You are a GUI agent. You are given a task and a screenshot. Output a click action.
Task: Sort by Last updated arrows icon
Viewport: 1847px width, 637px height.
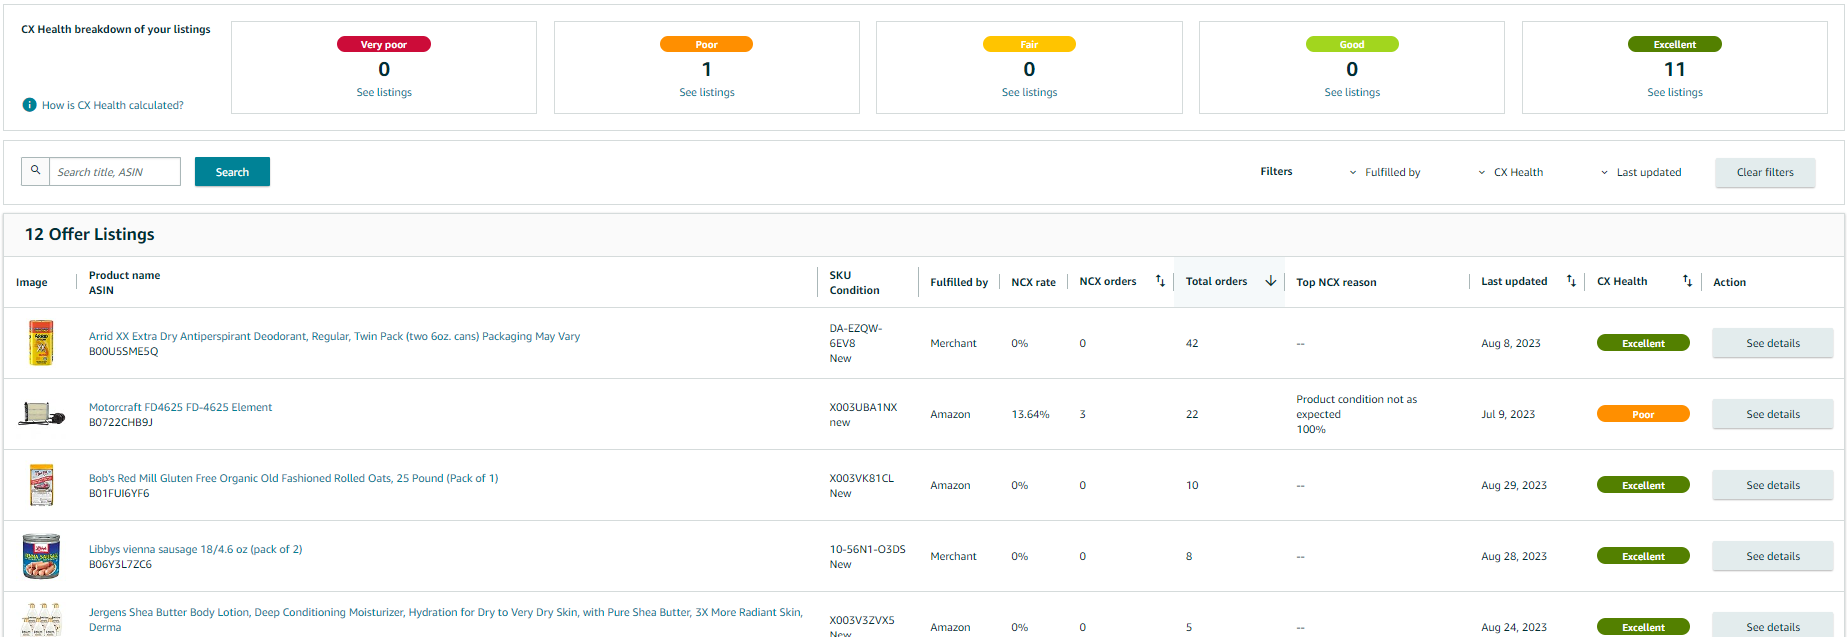point(1571,281)
